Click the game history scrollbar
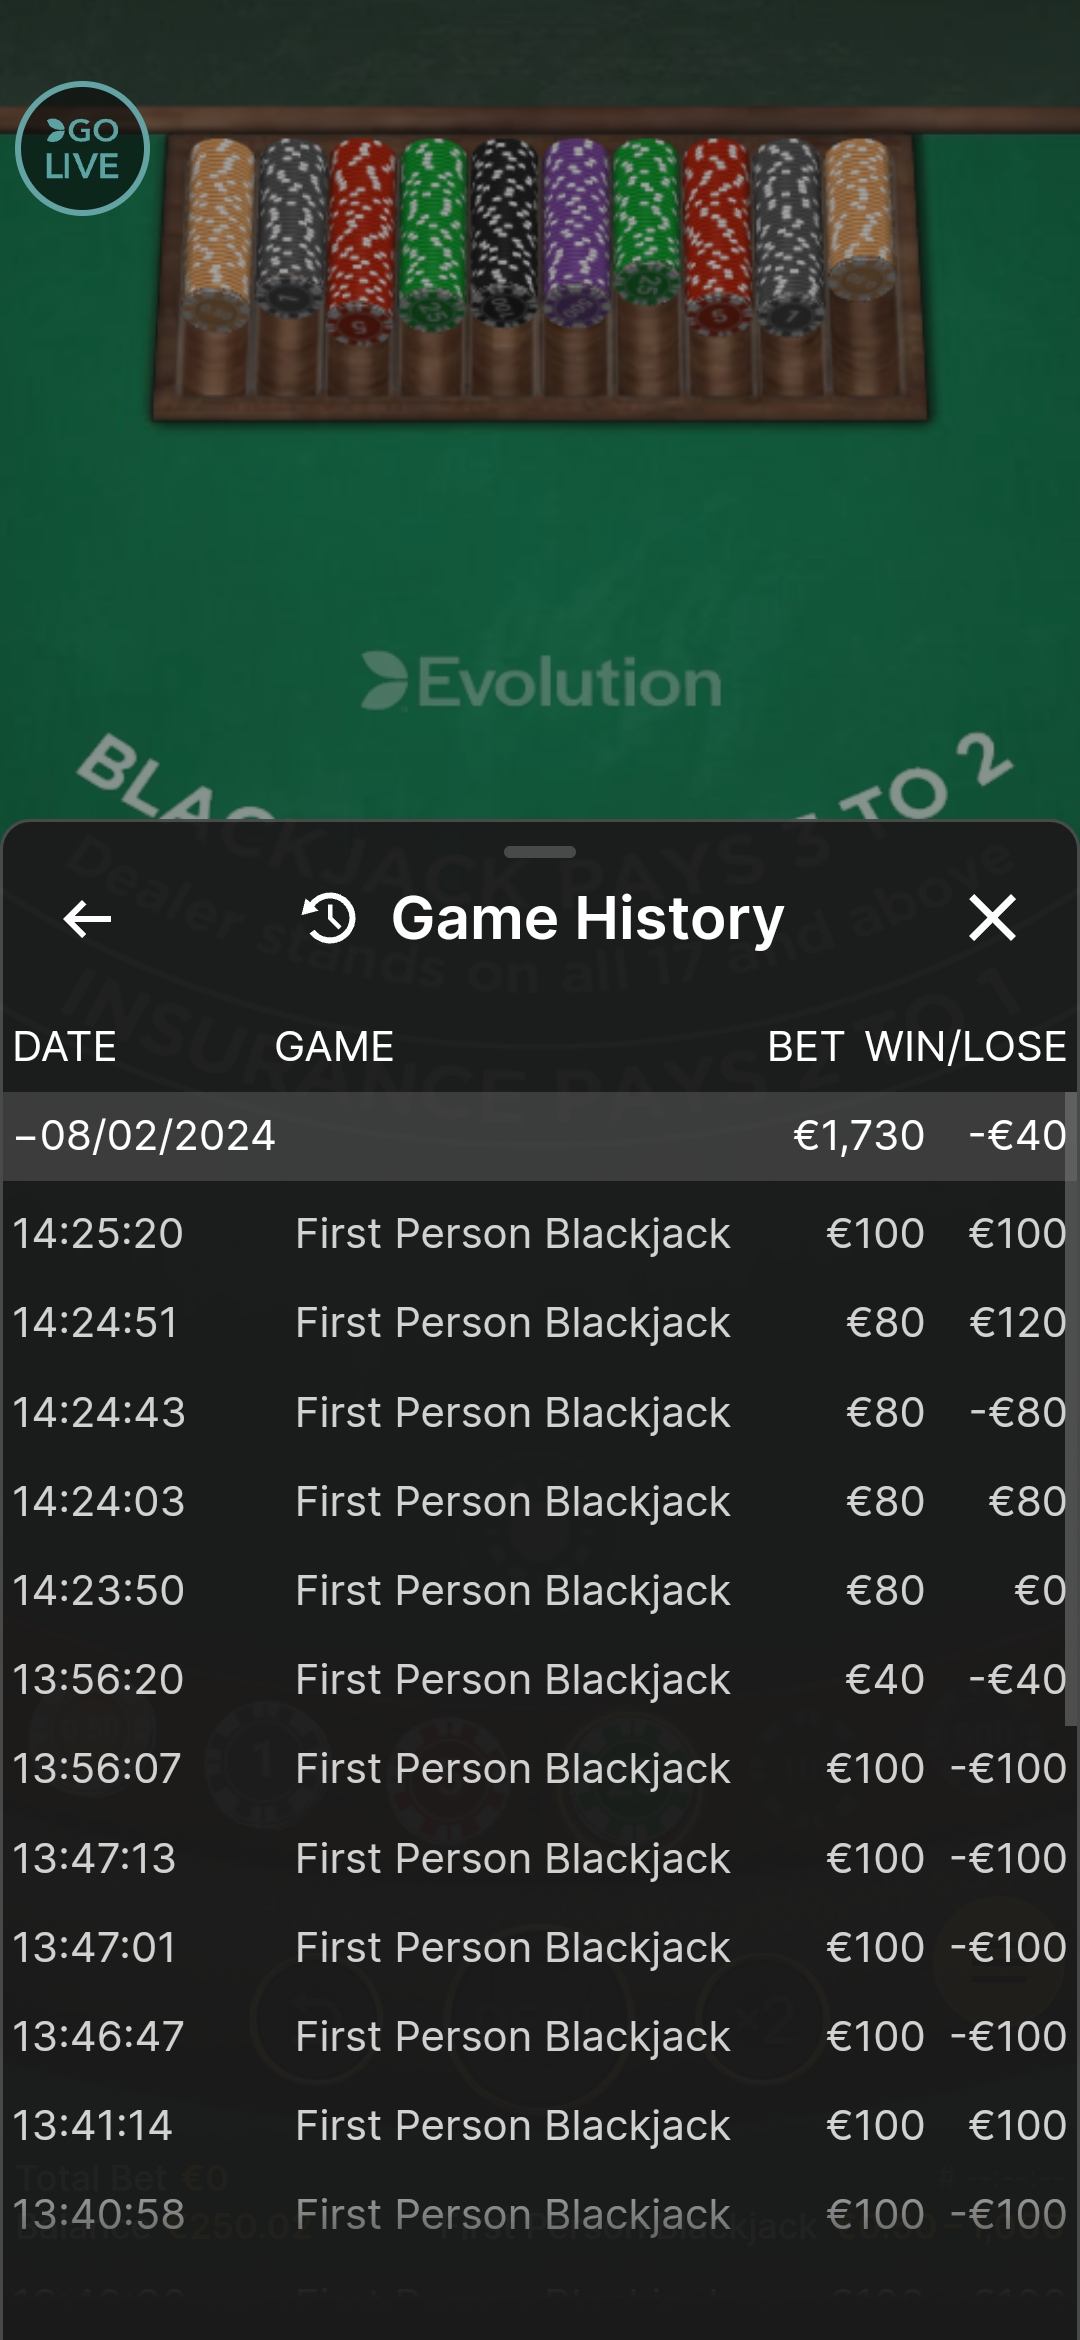 coord(1071,1400)
